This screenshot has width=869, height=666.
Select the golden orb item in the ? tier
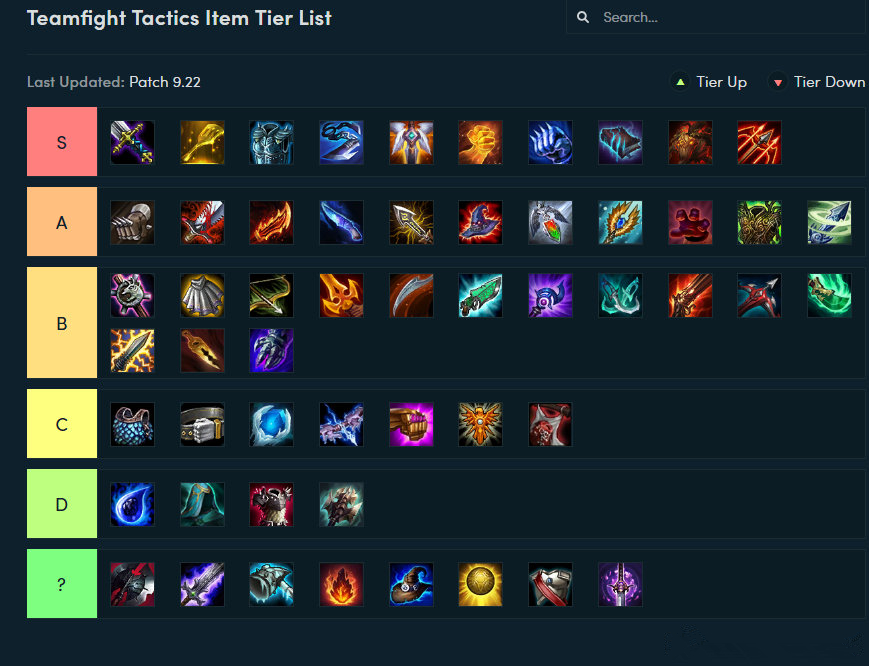479,585
